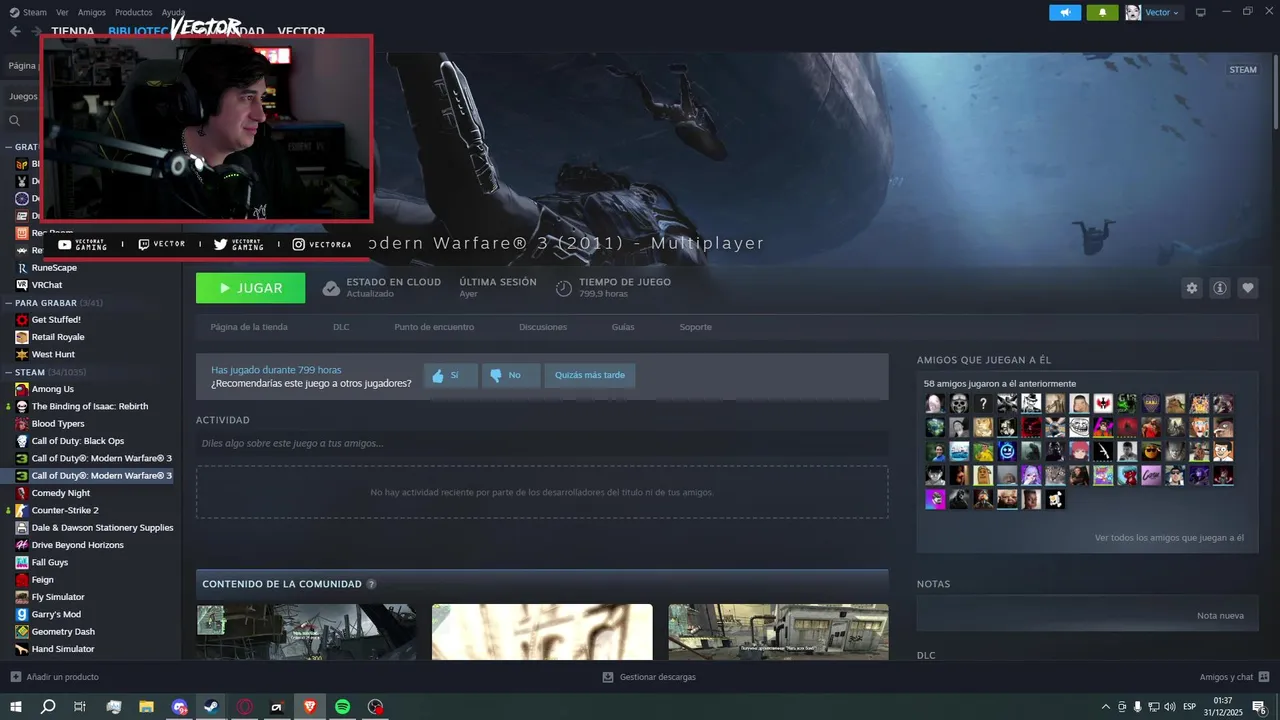
Task: Open the Página de la tienda tab
Action: (249, 327)
